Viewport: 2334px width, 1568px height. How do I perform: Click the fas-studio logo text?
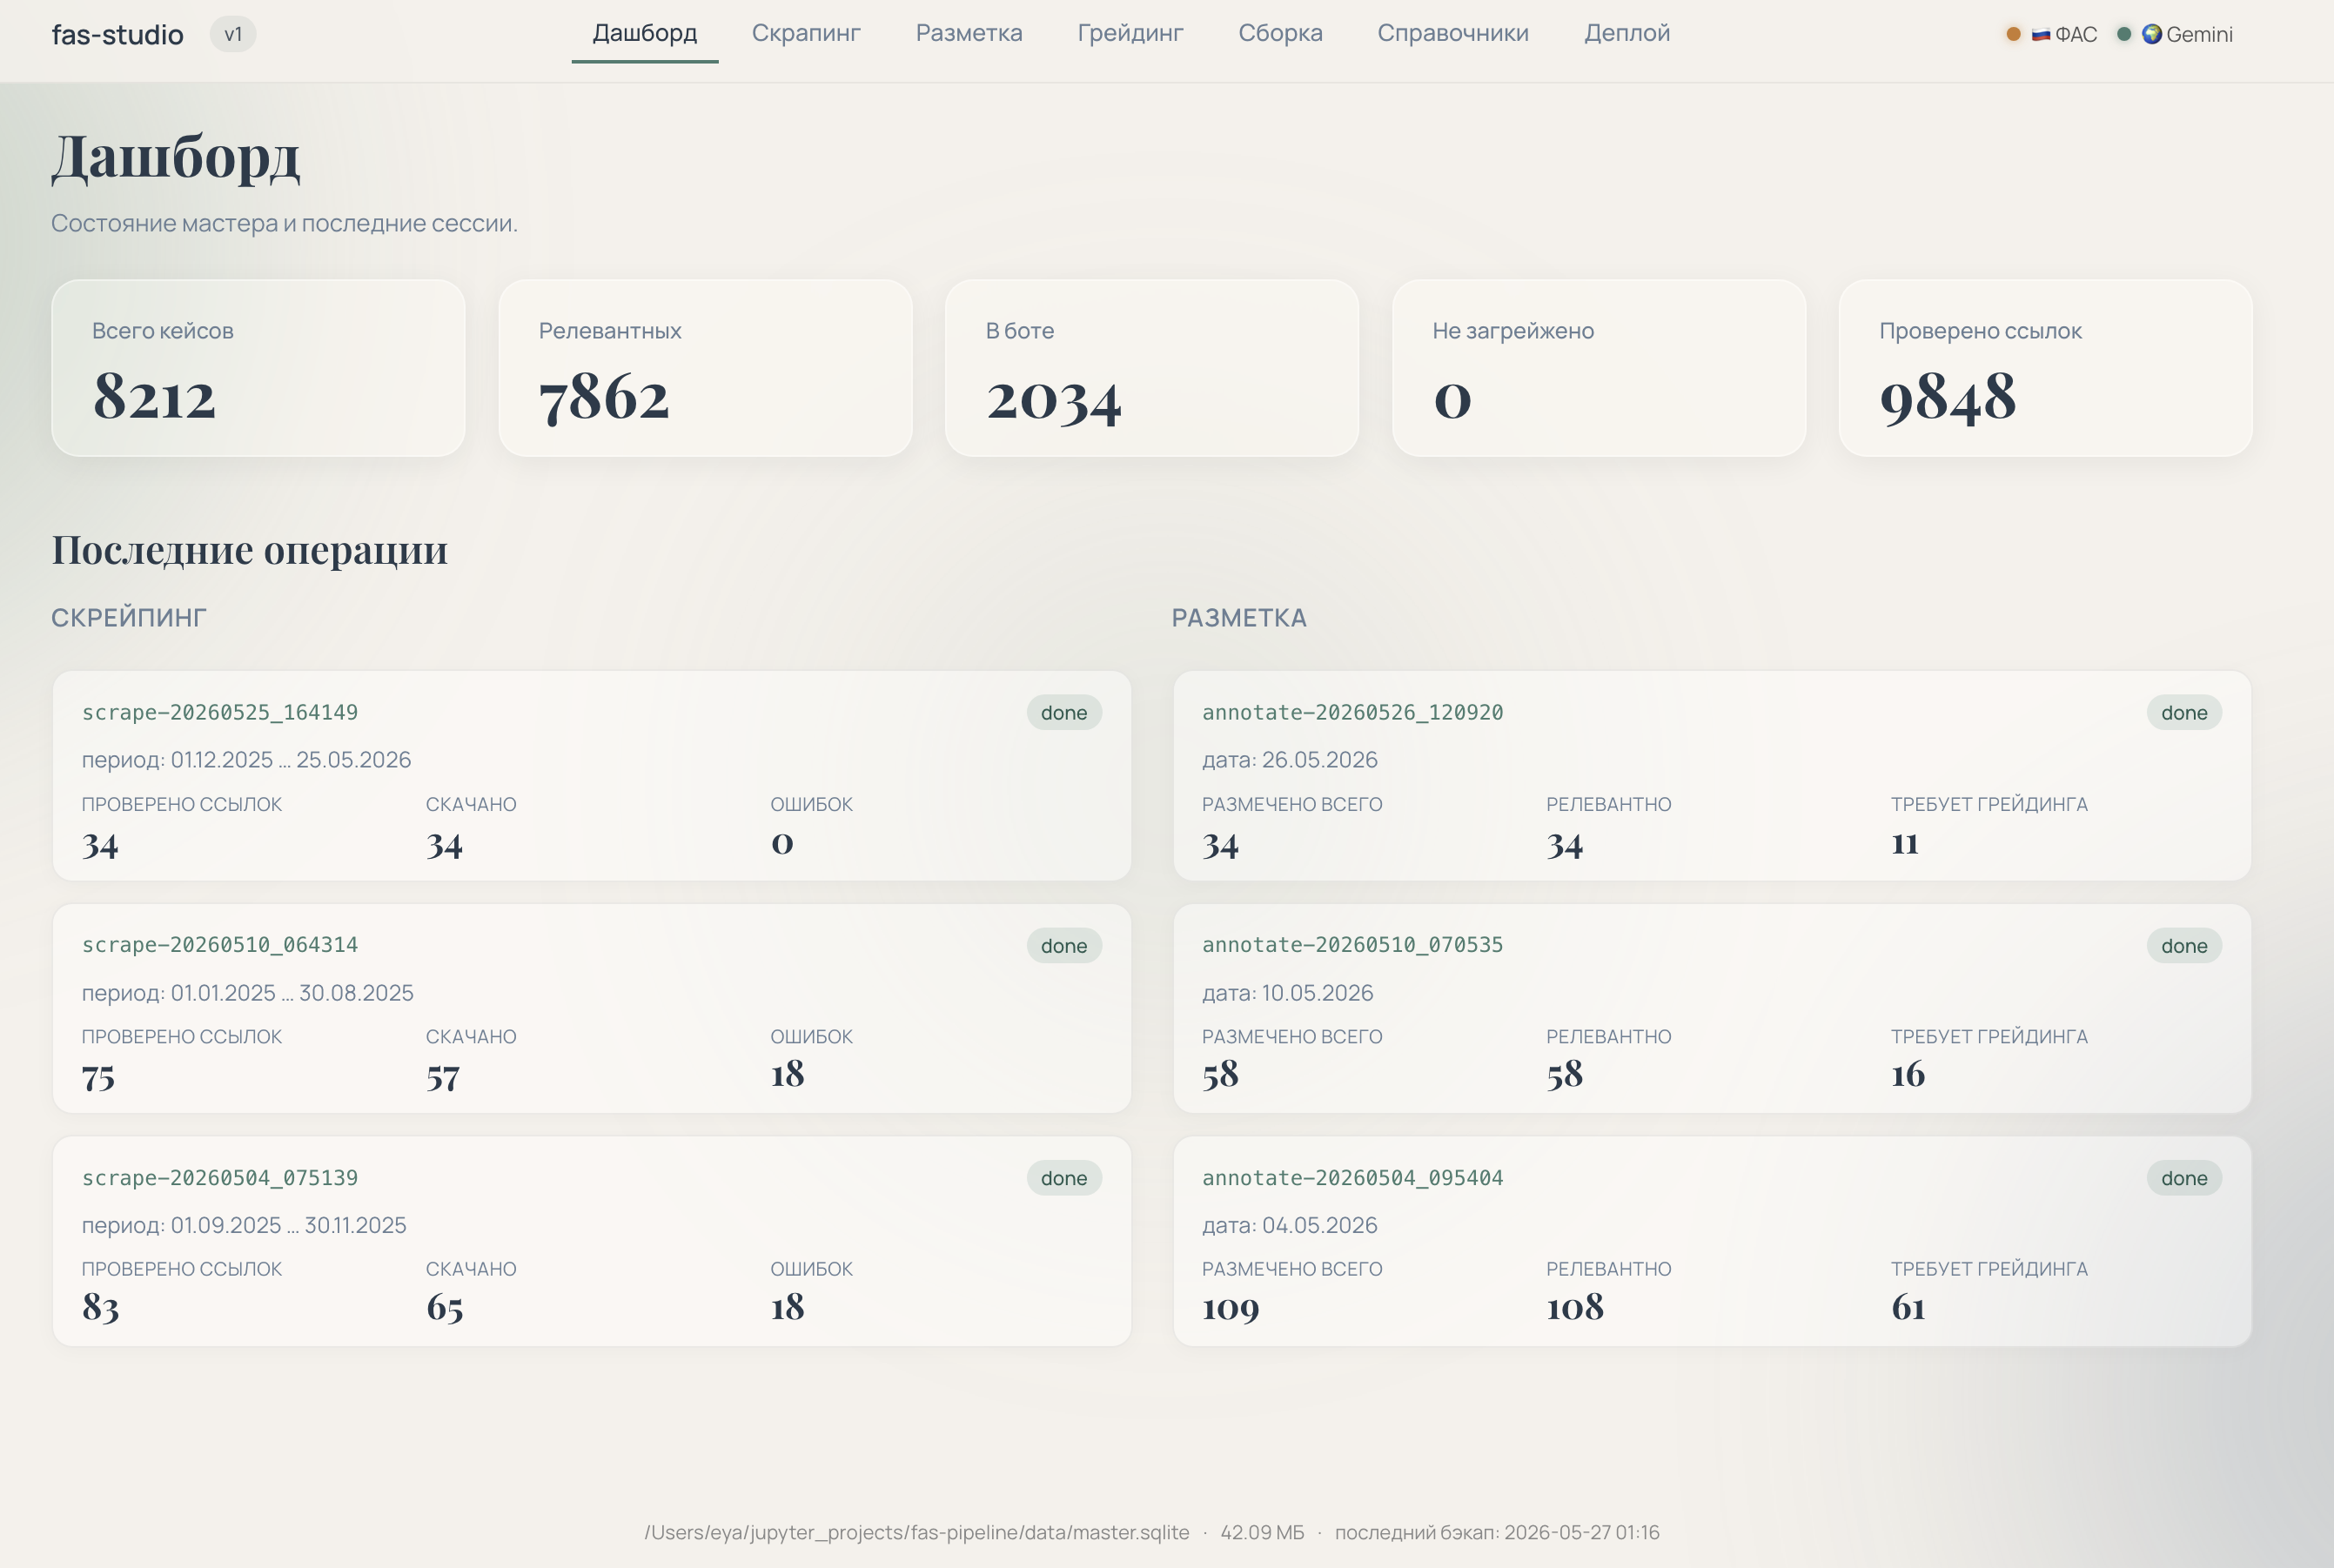coord(117,34)
